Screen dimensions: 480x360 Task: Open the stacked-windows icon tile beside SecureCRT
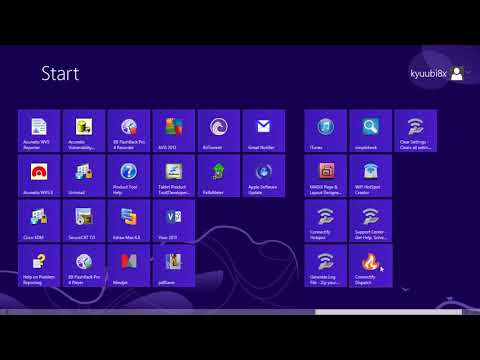click(x=129, y=221)
